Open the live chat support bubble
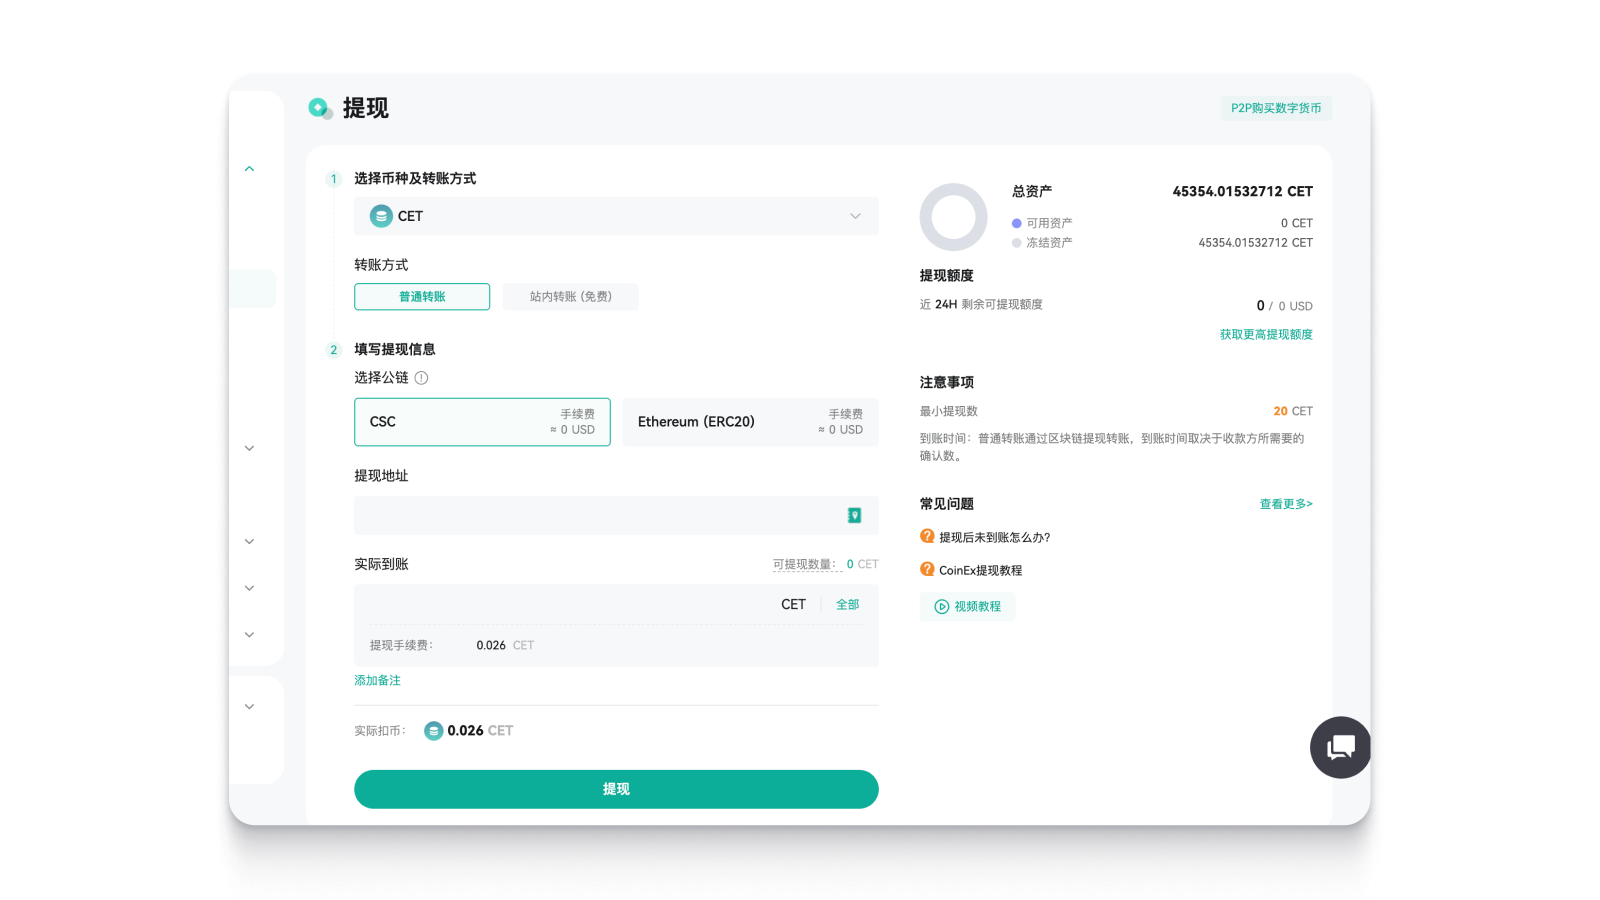 pyautogui.click(x=1340, y=747)
